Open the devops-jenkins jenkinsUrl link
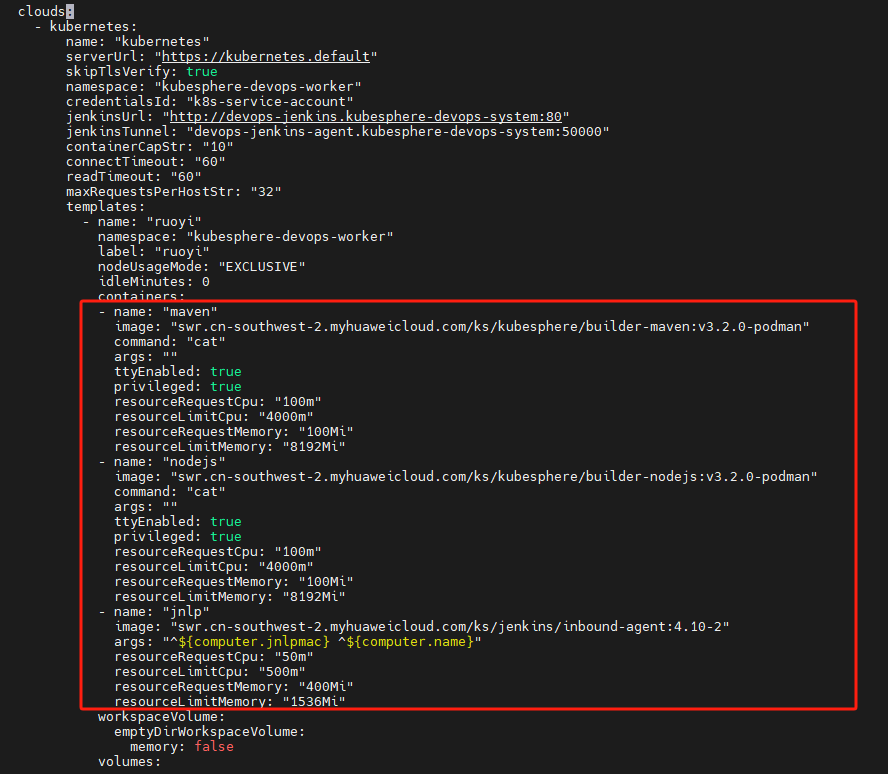This screenshot has width=888, height=774. [x=366, y=117]
